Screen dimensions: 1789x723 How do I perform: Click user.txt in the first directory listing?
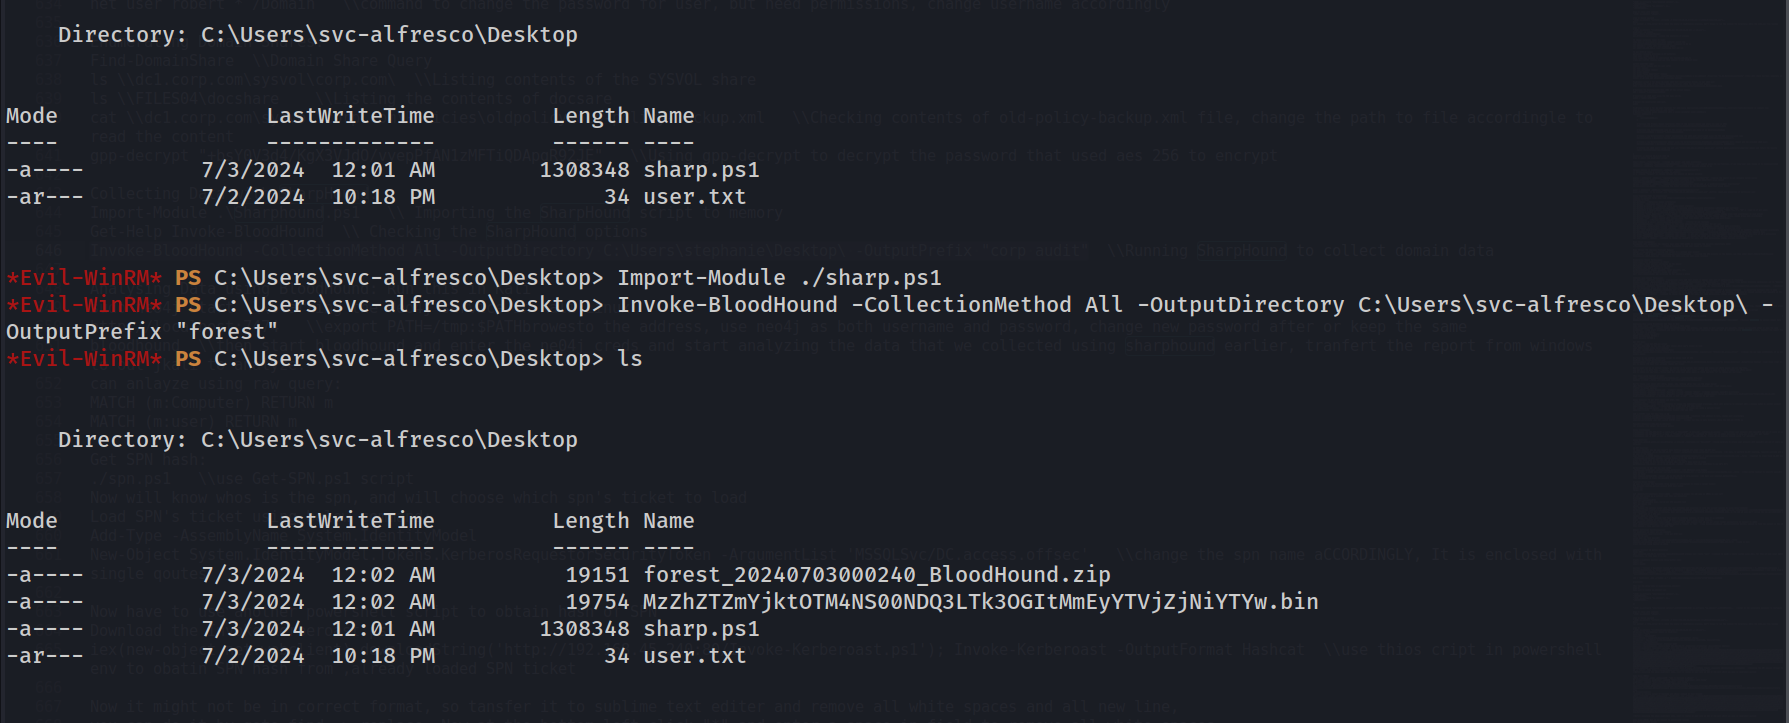[694, 197]
